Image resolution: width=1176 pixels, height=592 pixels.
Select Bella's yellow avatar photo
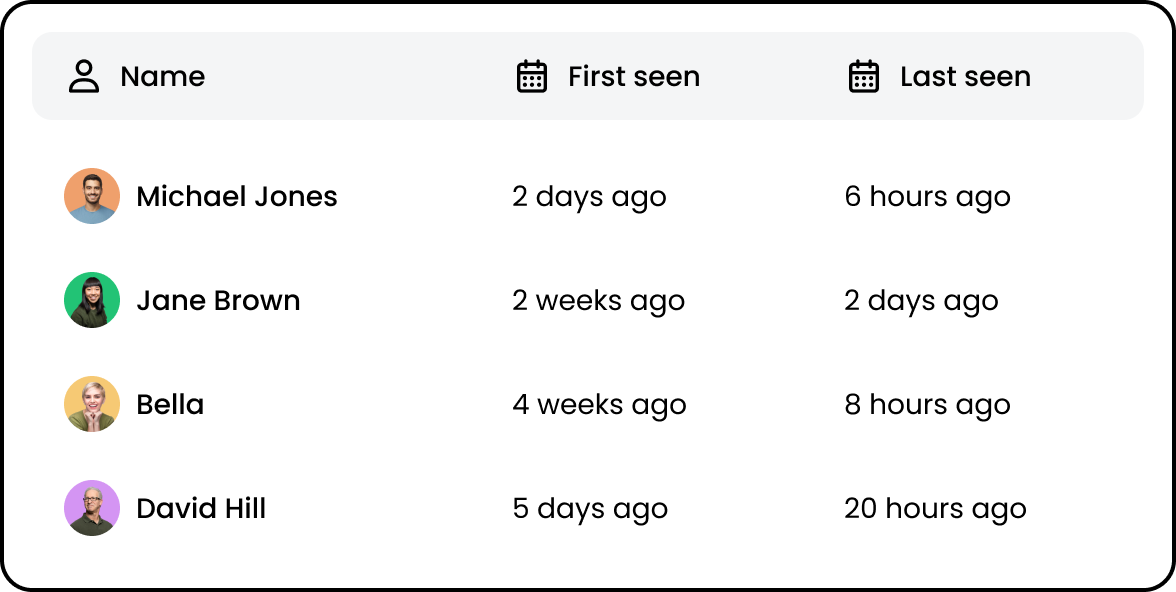click(92, 404)
